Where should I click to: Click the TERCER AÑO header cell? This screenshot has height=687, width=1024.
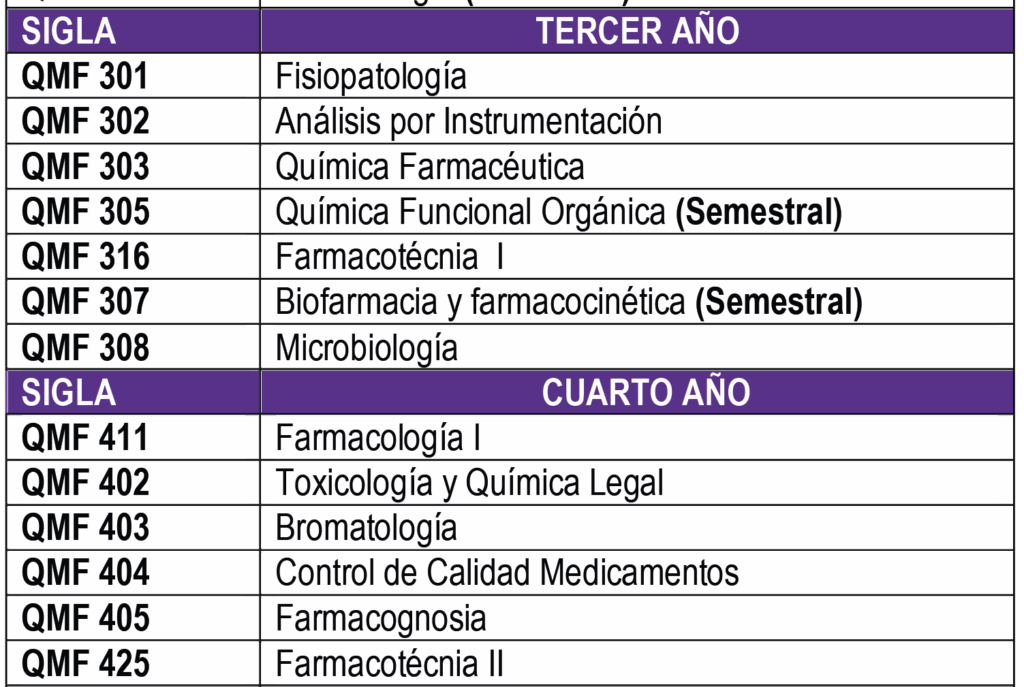click(637, 31)
